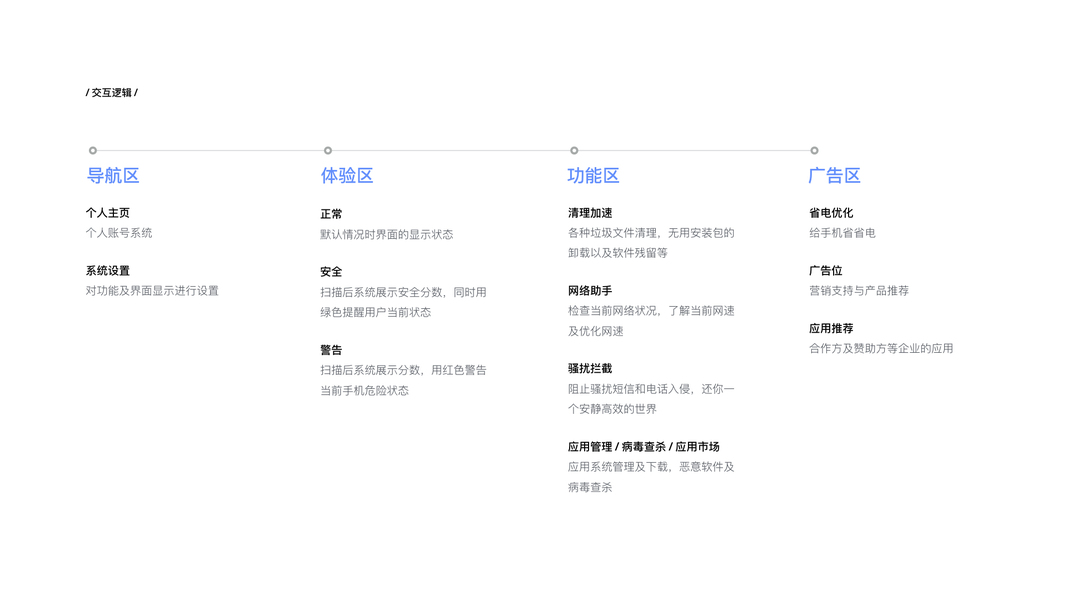Click the 应用推荐 item title

831,329
